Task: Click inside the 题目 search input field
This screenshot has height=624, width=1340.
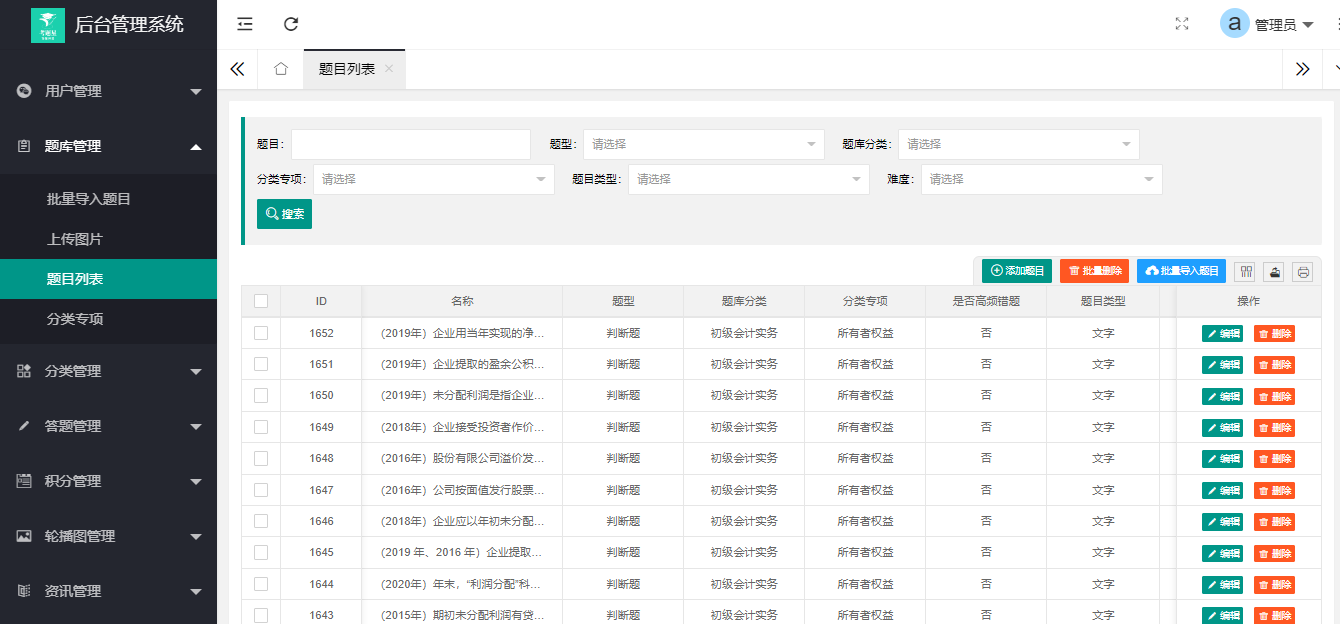Action: click(x=410, y=144)
